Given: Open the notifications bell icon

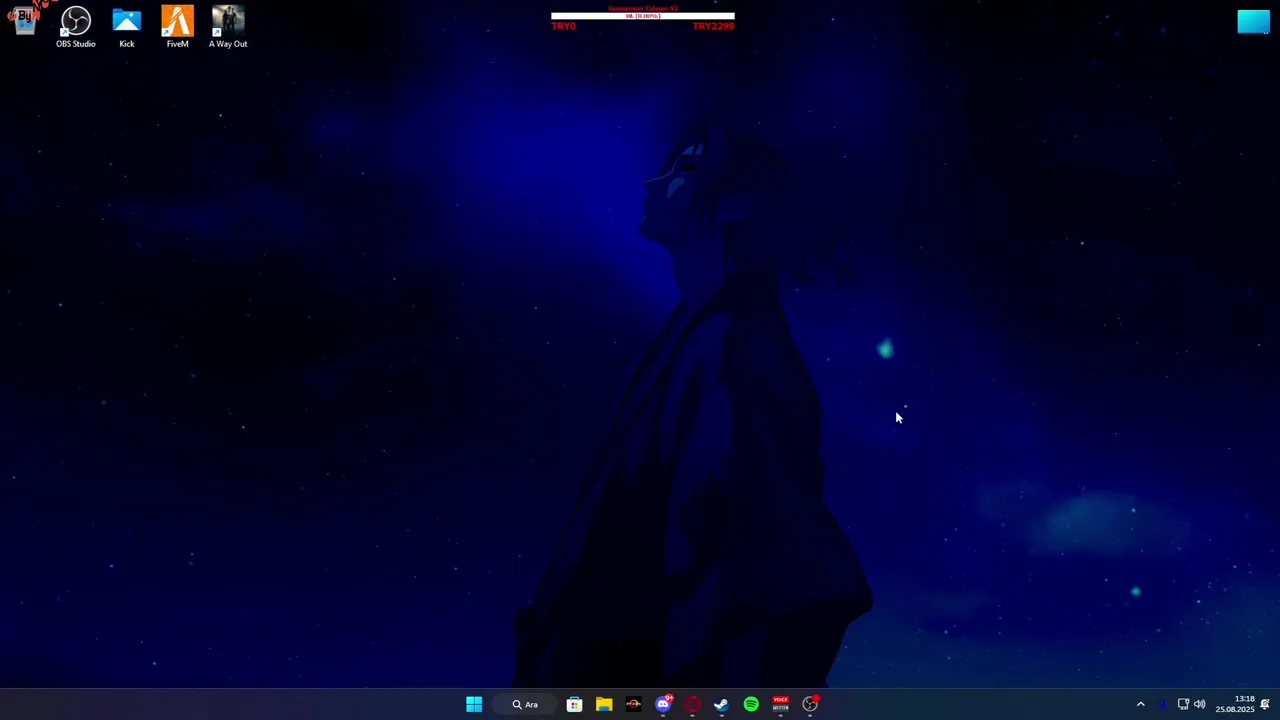Looking at the screenshot, I should [x=1265, y=704].
